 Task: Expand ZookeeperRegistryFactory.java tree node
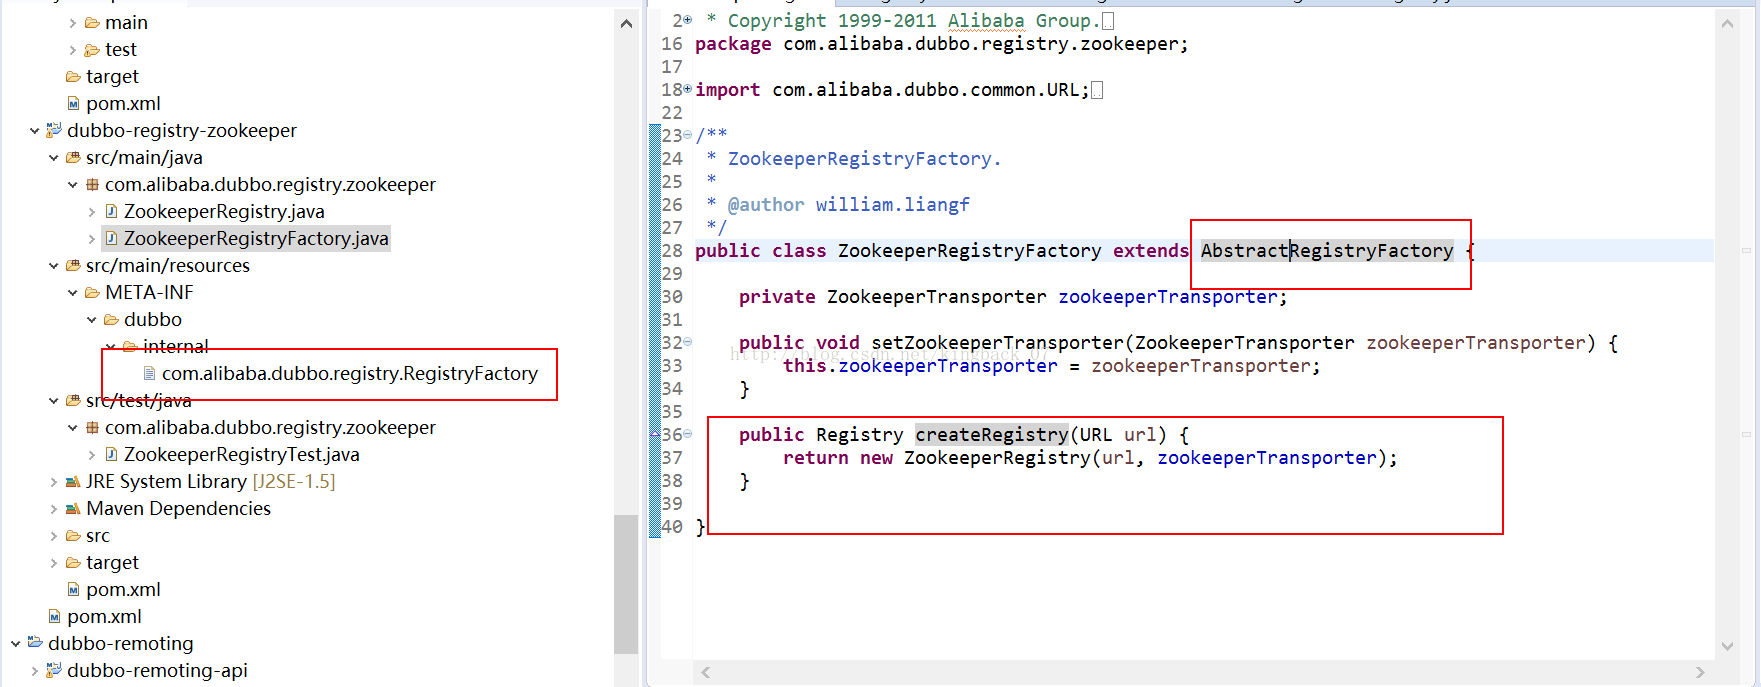coord(92,238)
